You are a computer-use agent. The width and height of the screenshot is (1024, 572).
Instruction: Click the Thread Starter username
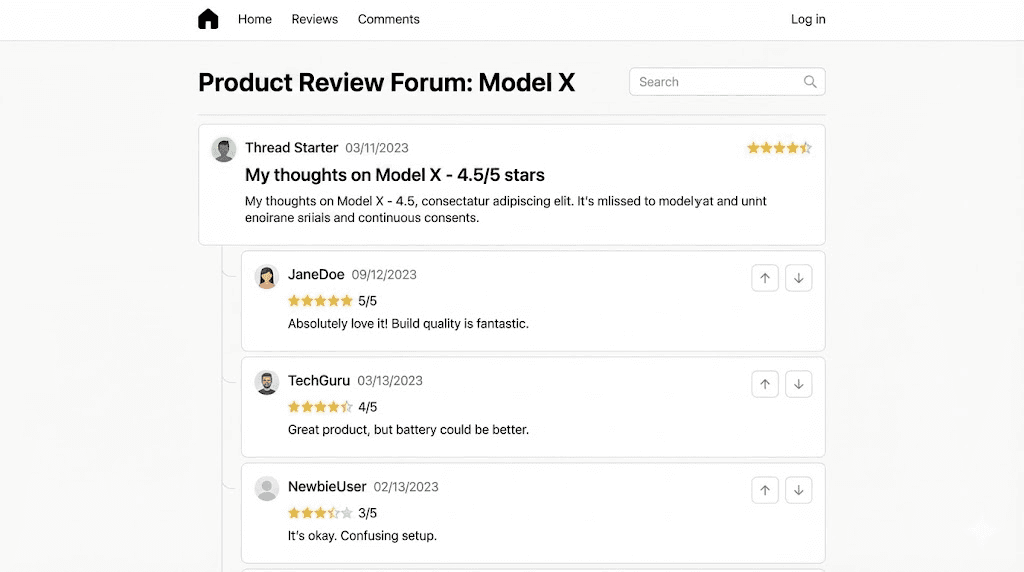[291, 148]
